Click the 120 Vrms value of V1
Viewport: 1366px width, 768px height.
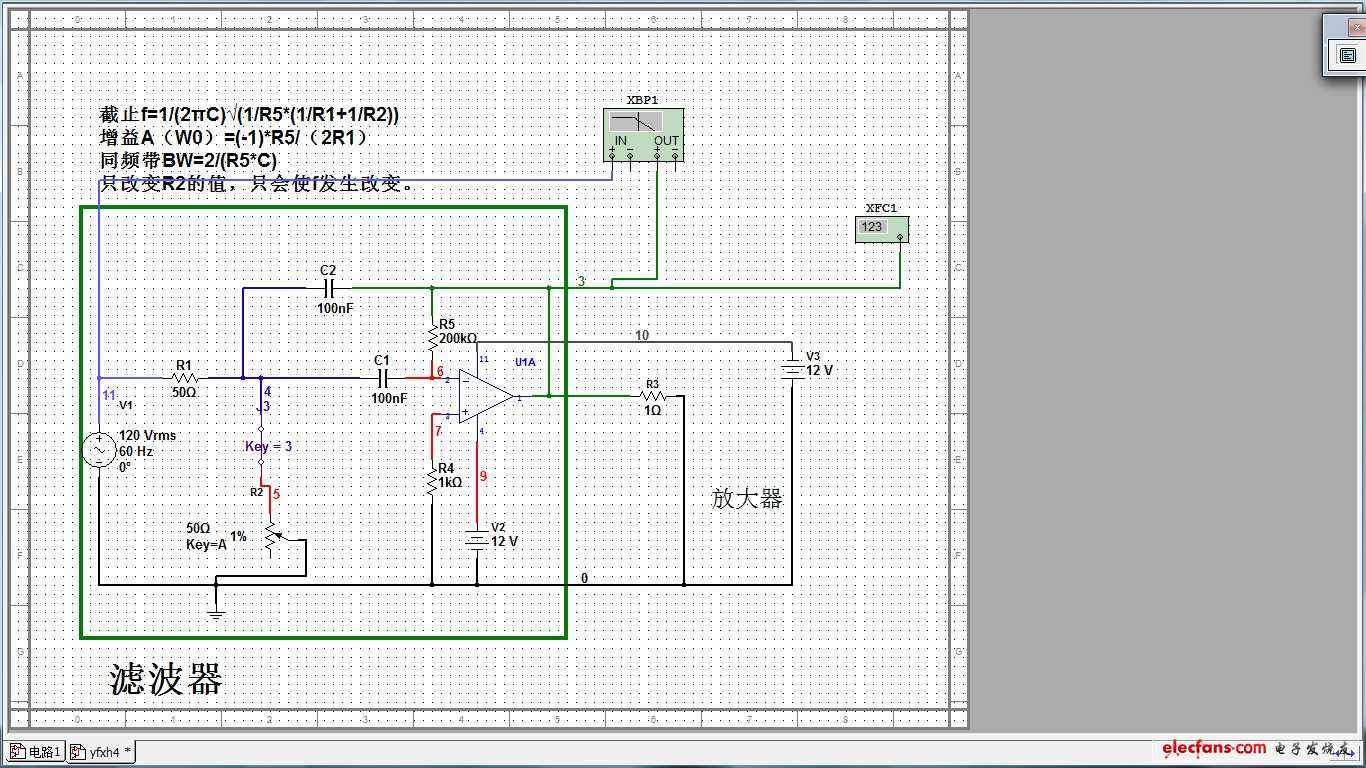[x=148, y=436]
